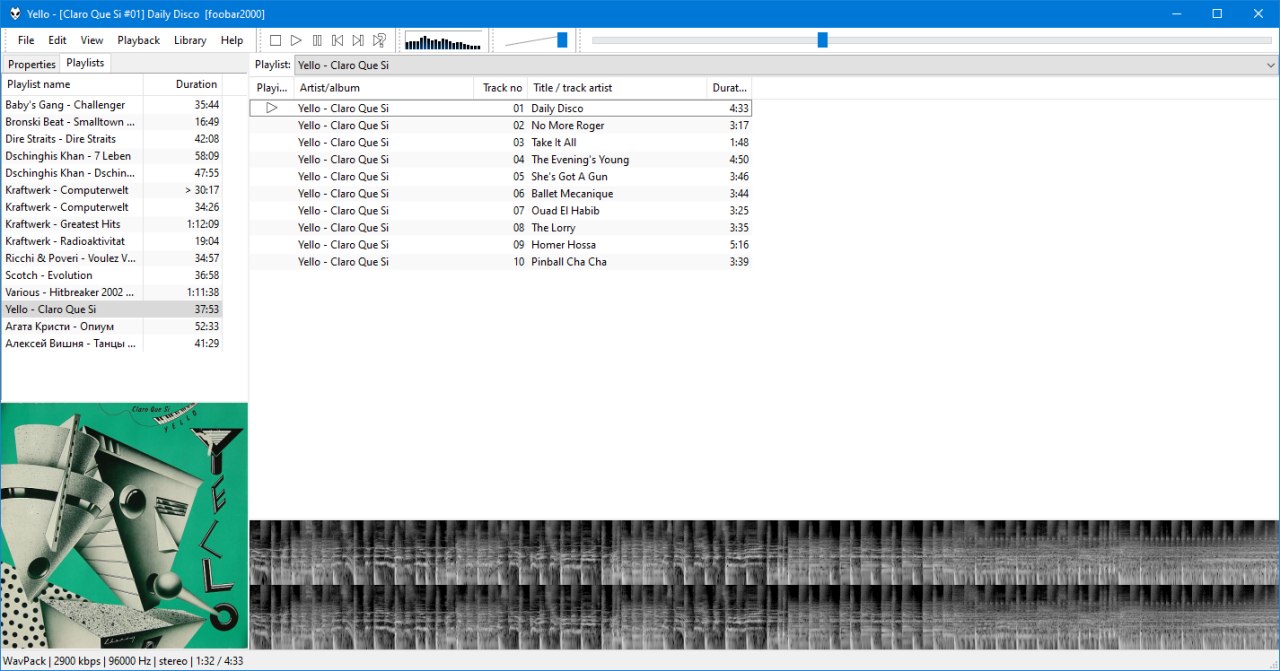The image size is (1280, 671).
Task: Pause the current track
Action: [317, 40]
